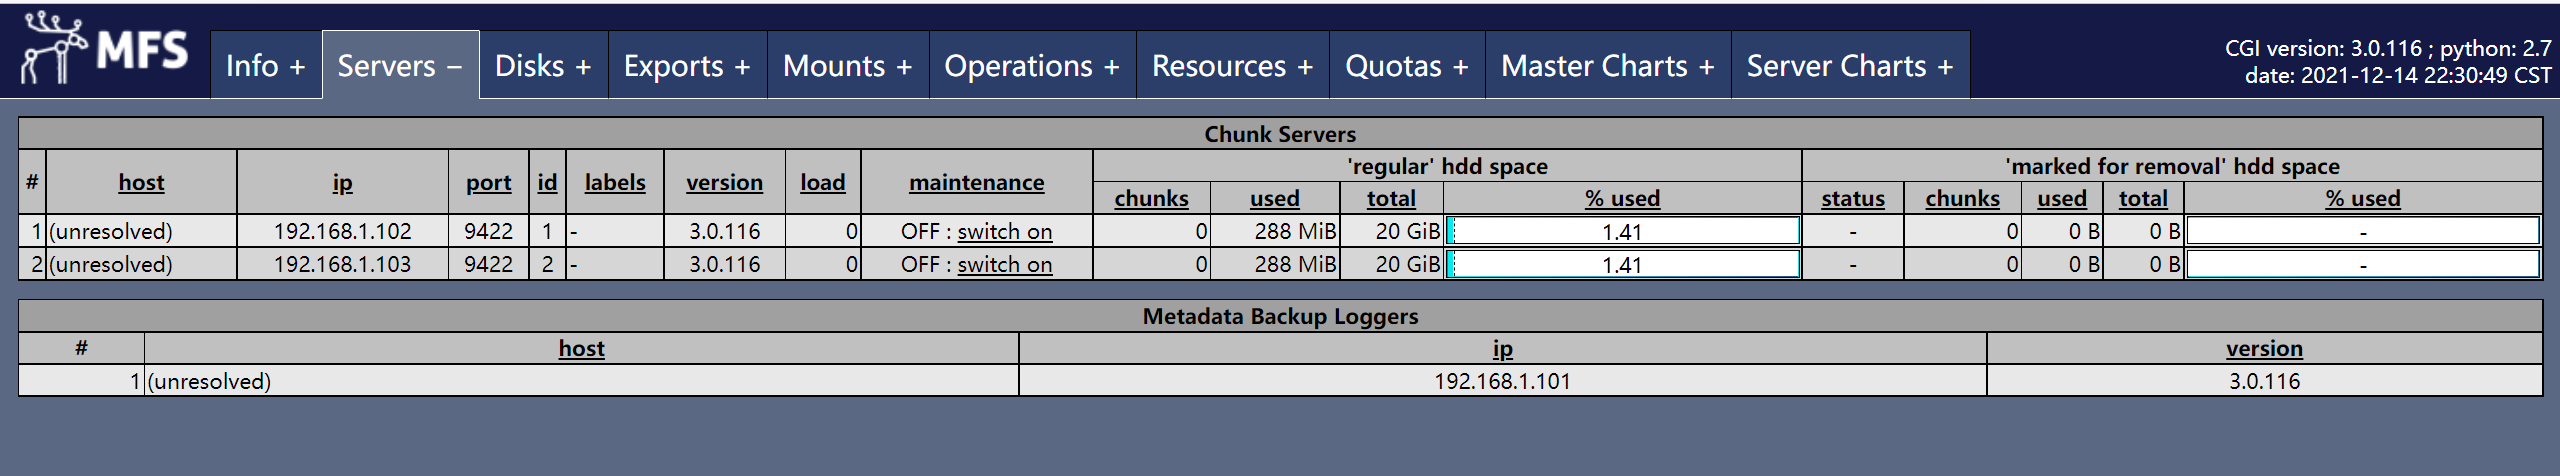Open the Disks tab
The width and height of the screenshot is (2560, 476).
point(543,66)
